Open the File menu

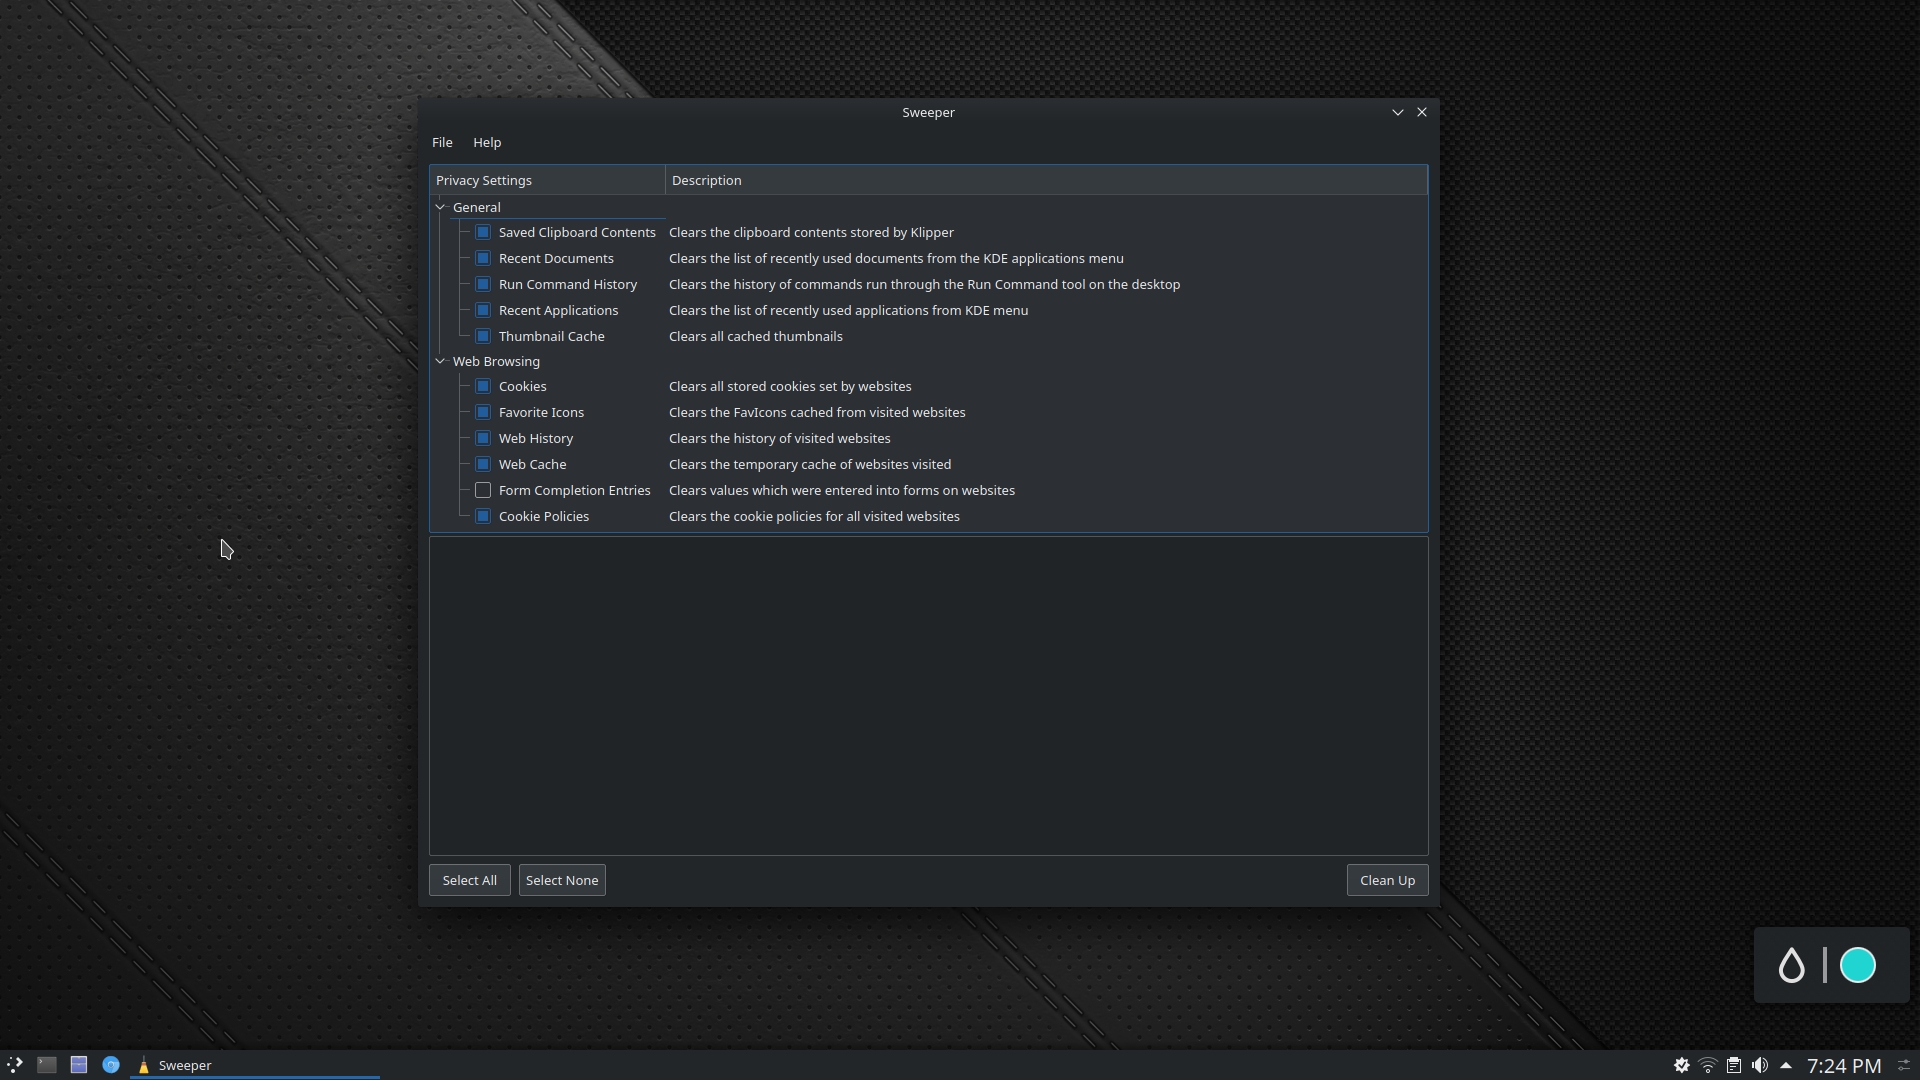tap(442, 142)
